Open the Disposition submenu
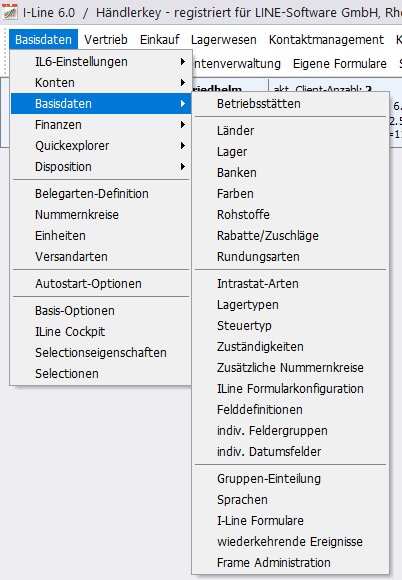402x580 pixels. click(101, 167)
